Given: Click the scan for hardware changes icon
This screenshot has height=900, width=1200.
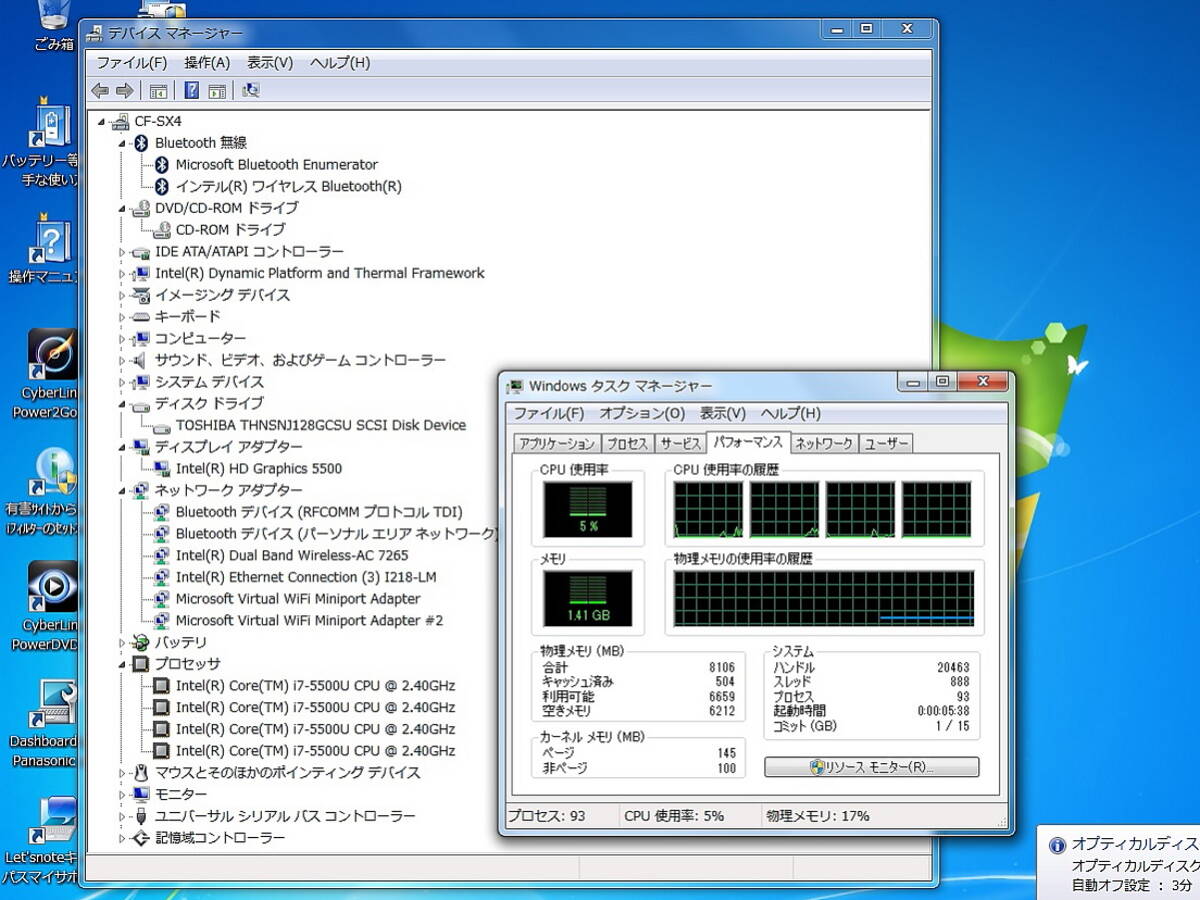Looking at the screenshot, I should pyautogui.click(x=251, y=91).
